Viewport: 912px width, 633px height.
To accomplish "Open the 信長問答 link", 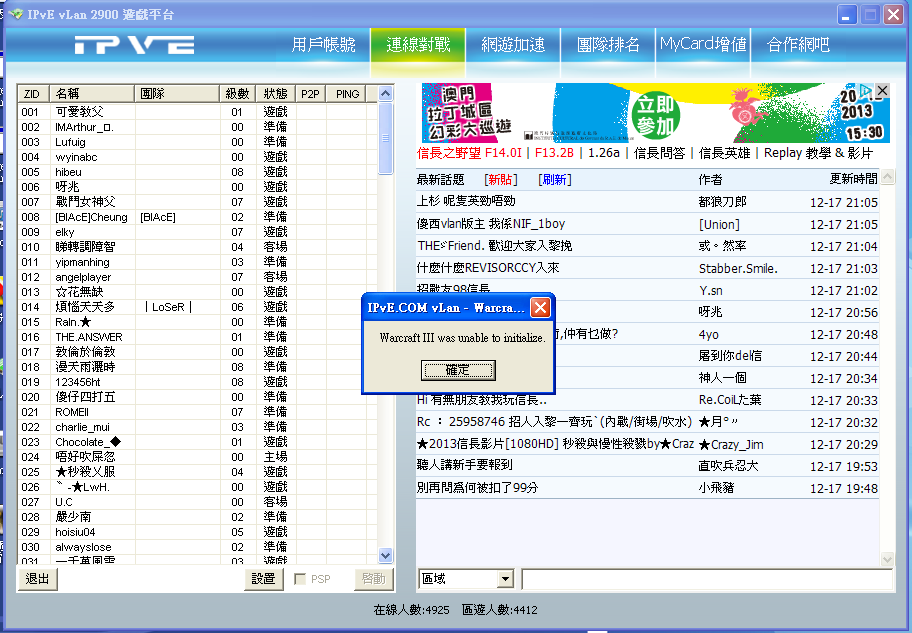I will (x=660, y=153).
